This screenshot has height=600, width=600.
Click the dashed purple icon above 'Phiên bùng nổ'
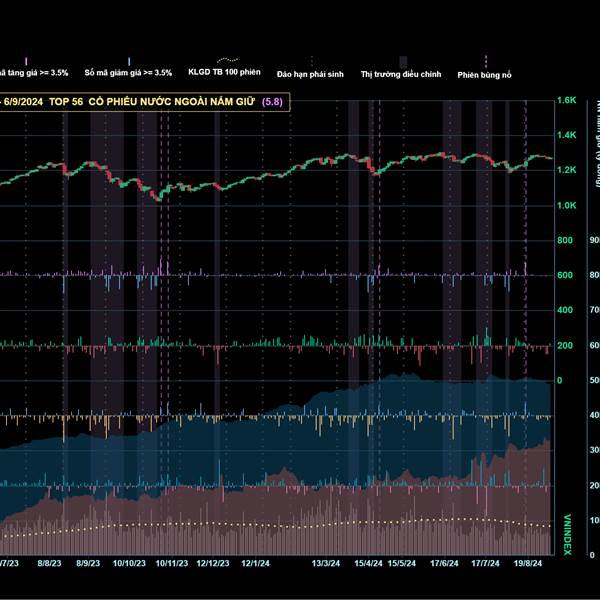point(485,61)
